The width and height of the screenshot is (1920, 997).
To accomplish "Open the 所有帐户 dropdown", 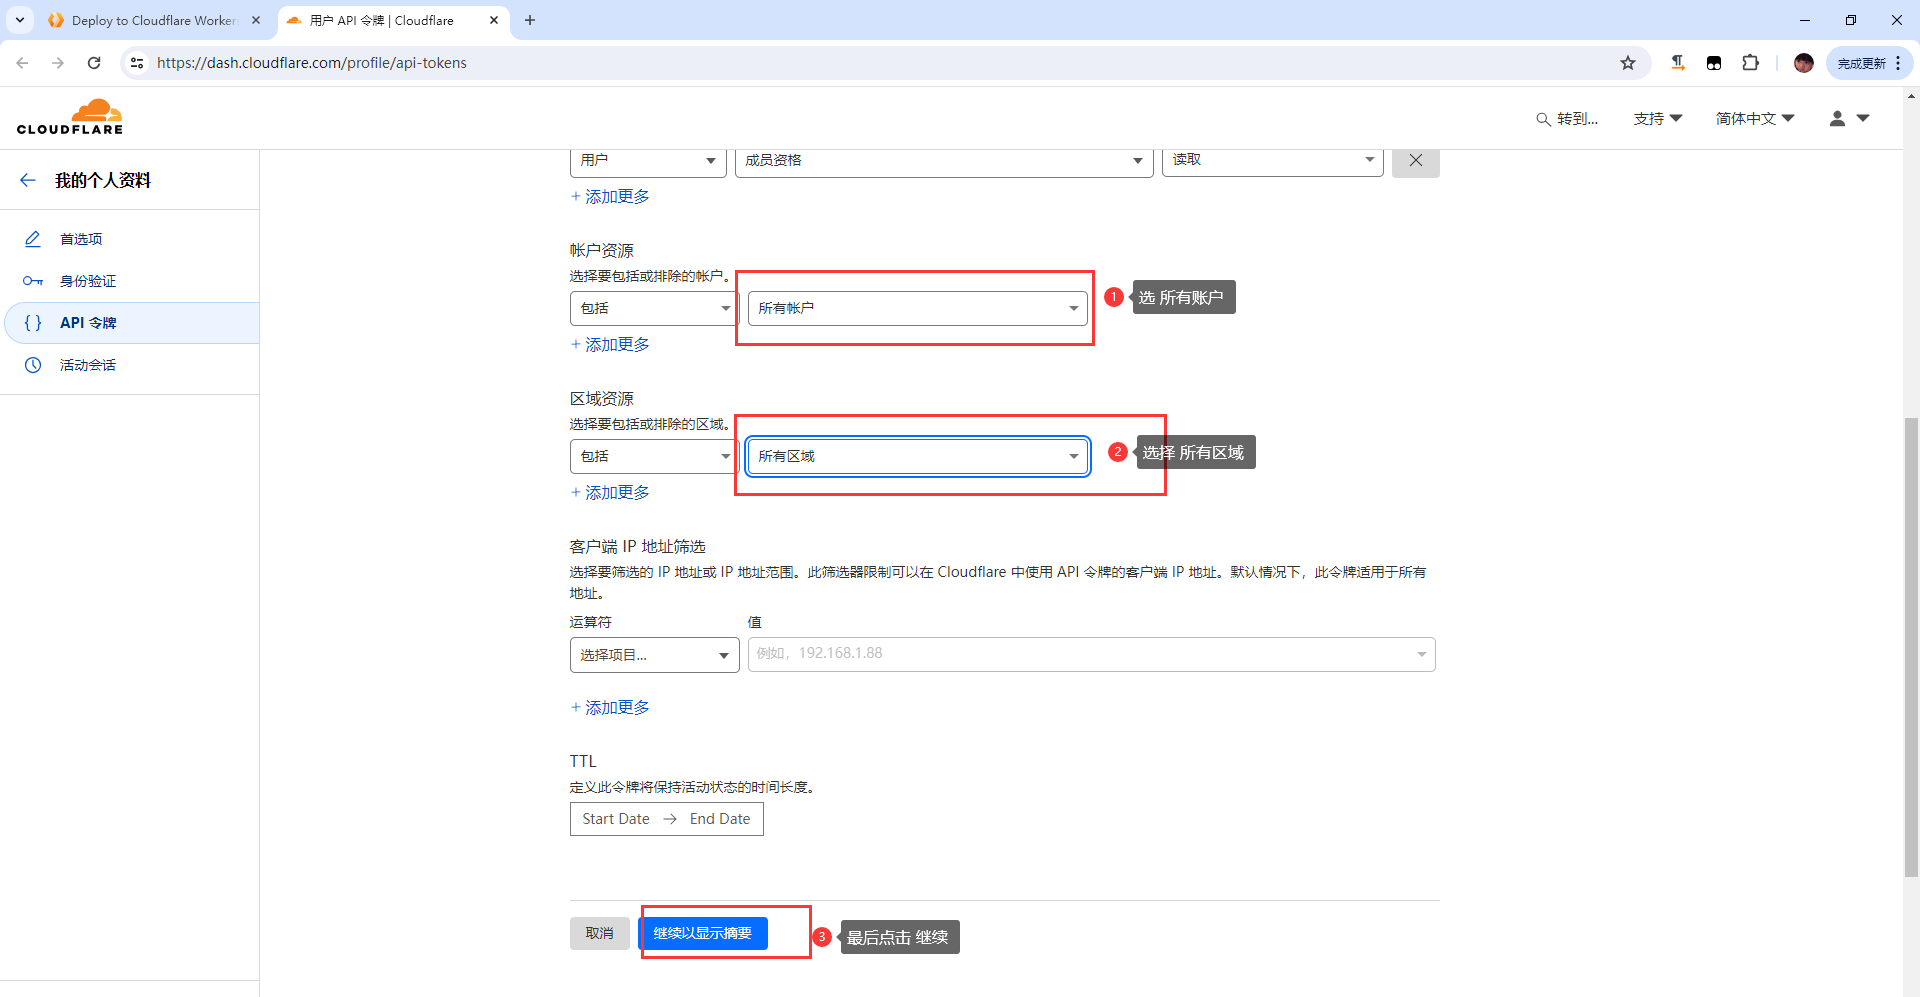I will pyautogui.click(x=918, y=308).
